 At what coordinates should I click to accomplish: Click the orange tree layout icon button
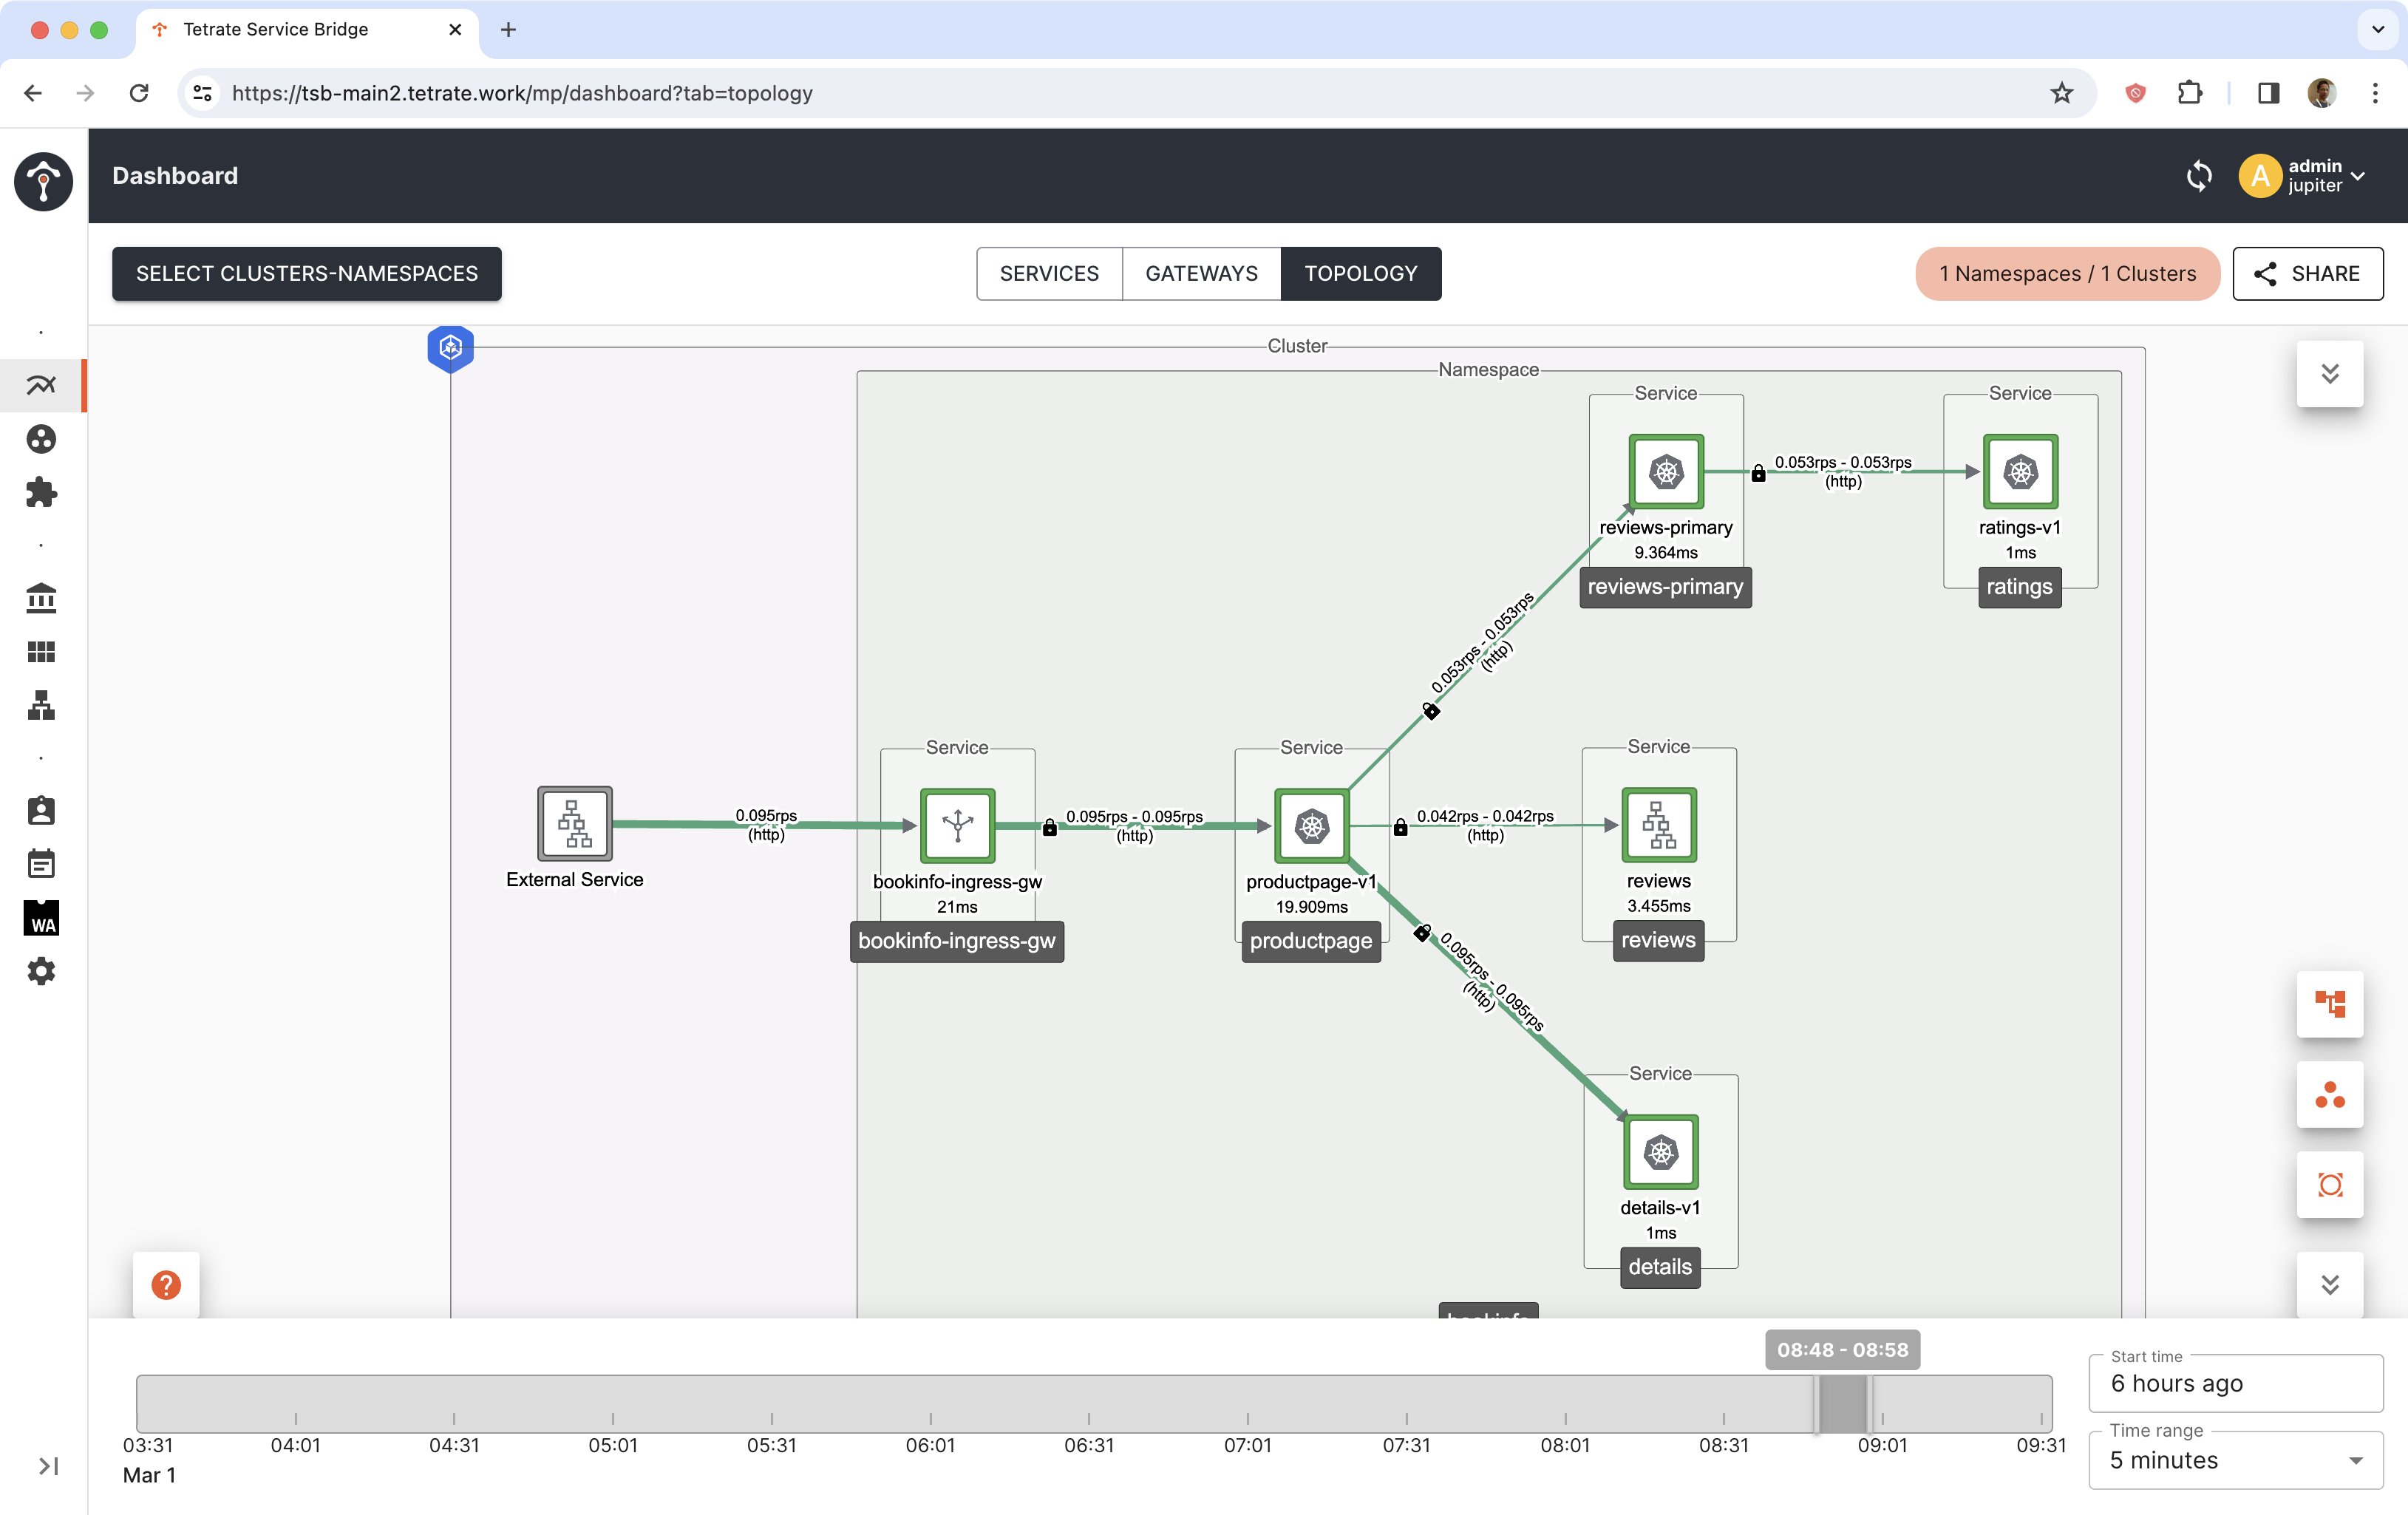coord(2330,1004)
